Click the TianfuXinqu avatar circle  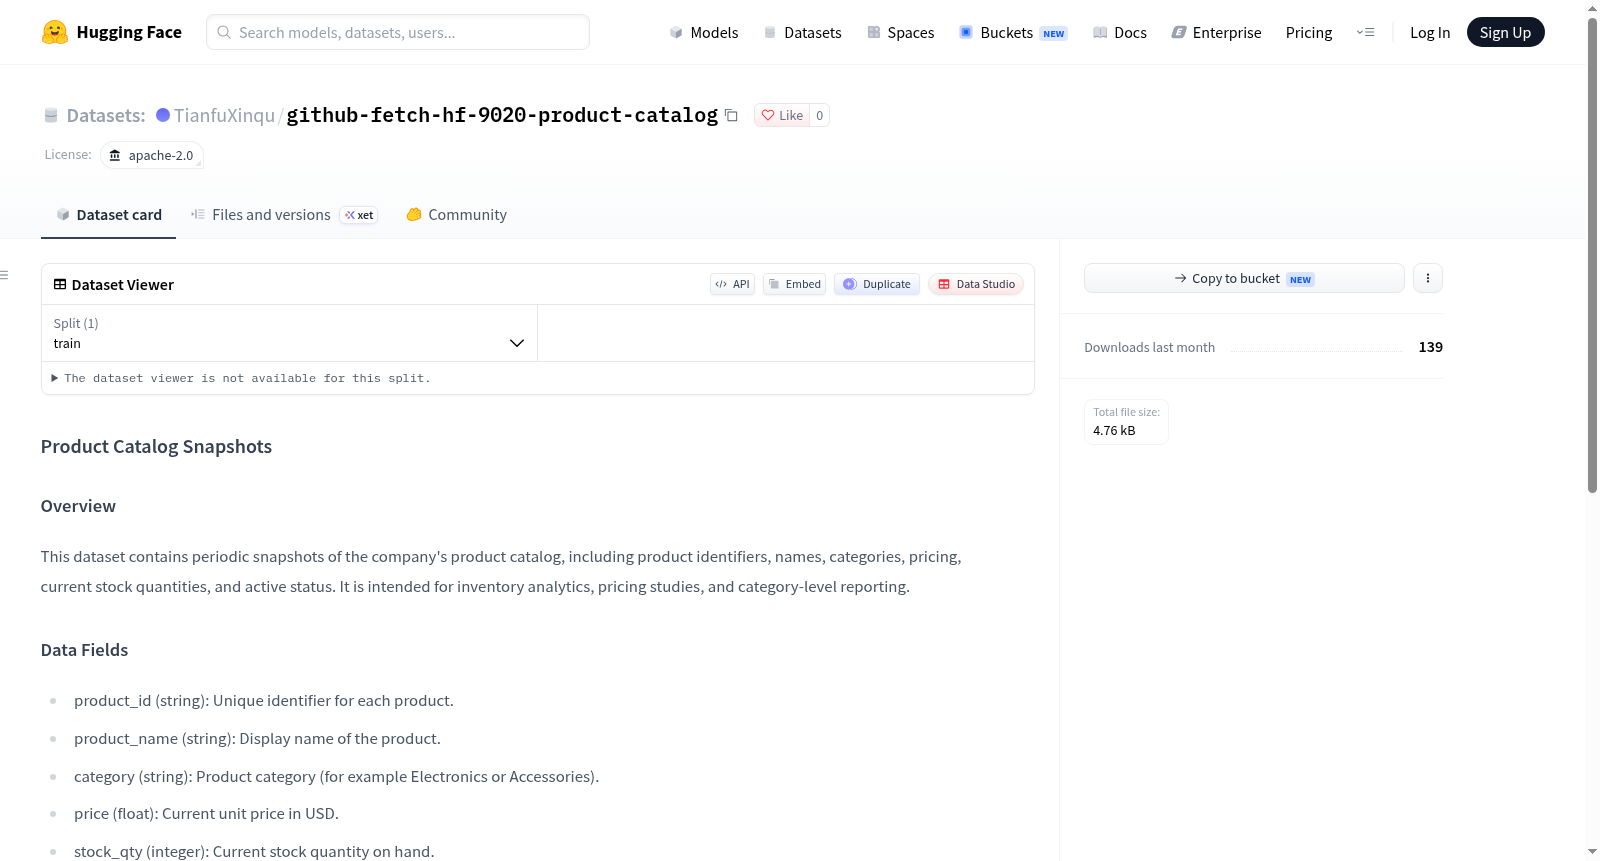coord(163,115)
